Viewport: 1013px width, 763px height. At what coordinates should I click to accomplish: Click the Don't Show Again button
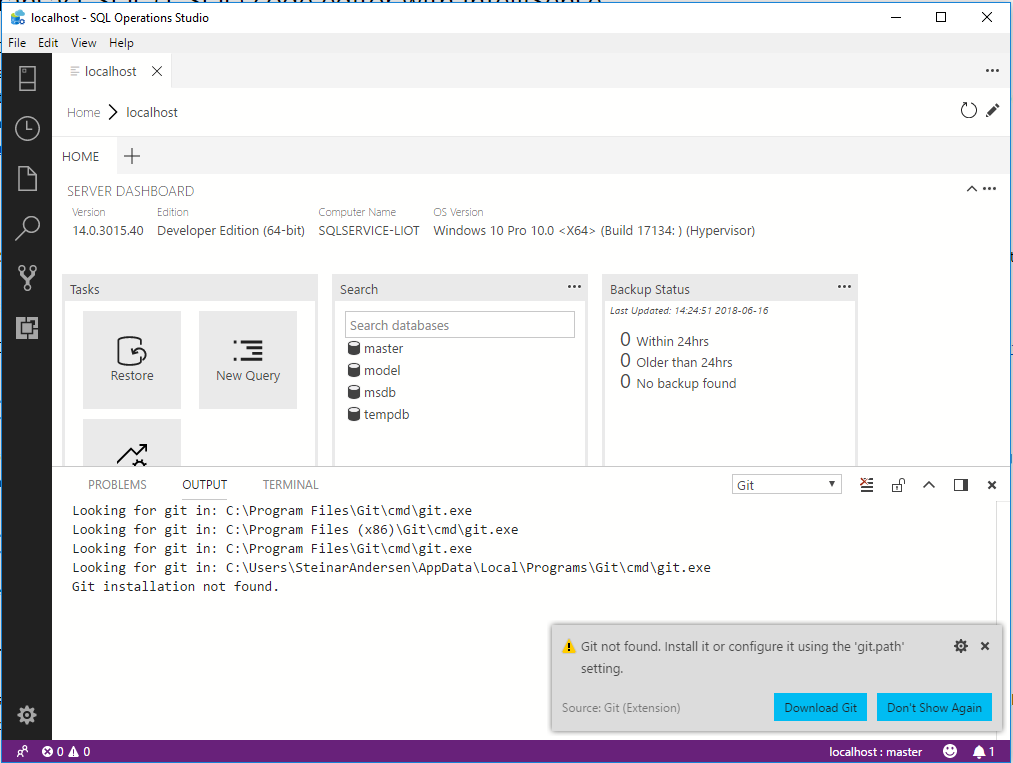[934, 707]
